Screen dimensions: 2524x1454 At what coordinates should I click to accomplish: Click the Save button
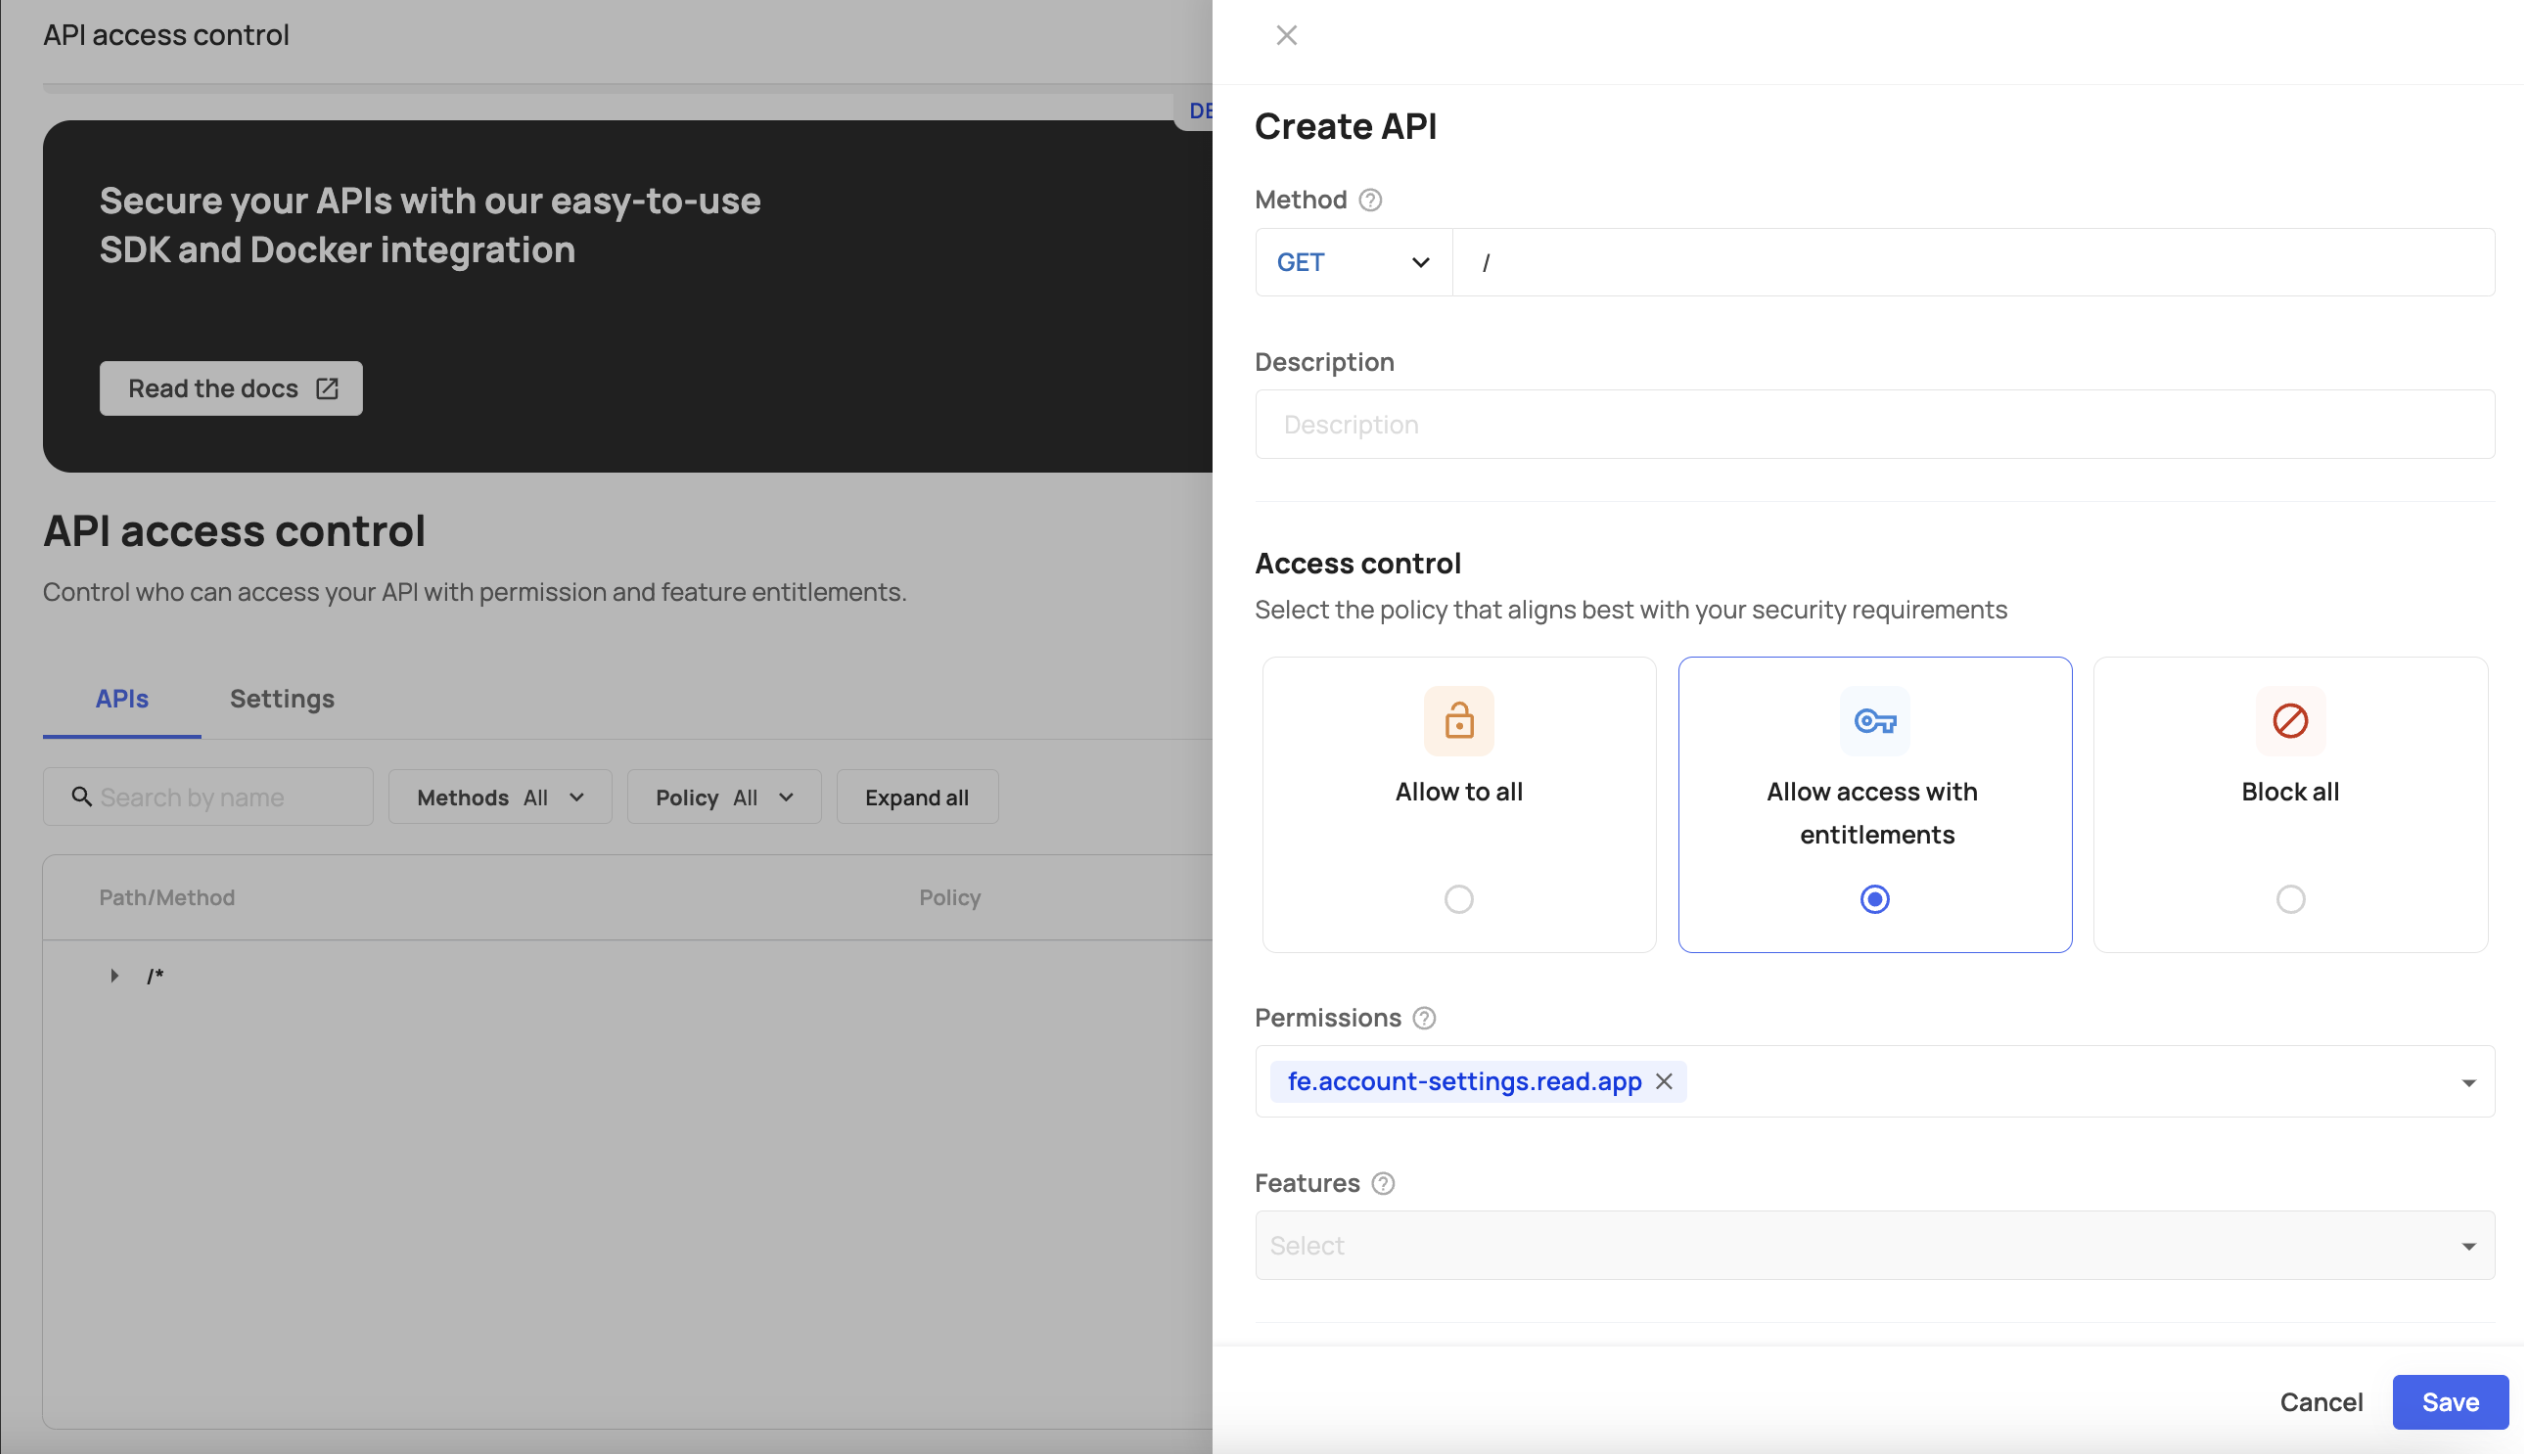point(2449,1402)
